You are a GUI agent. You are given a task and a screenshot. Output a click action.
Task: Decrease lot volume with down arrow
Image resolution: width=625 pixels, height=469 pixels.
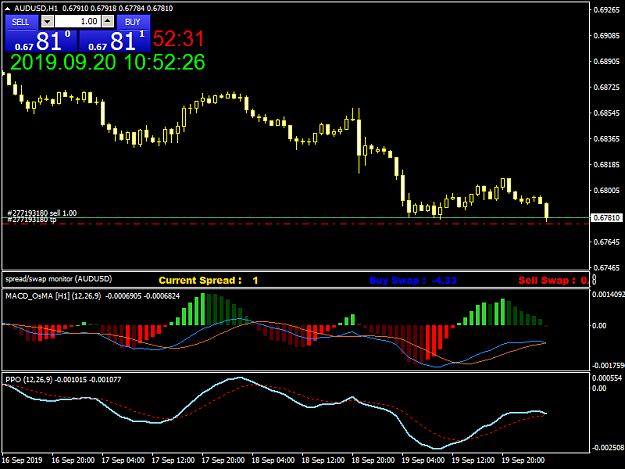pyautogui.click(x=47, y=22)
